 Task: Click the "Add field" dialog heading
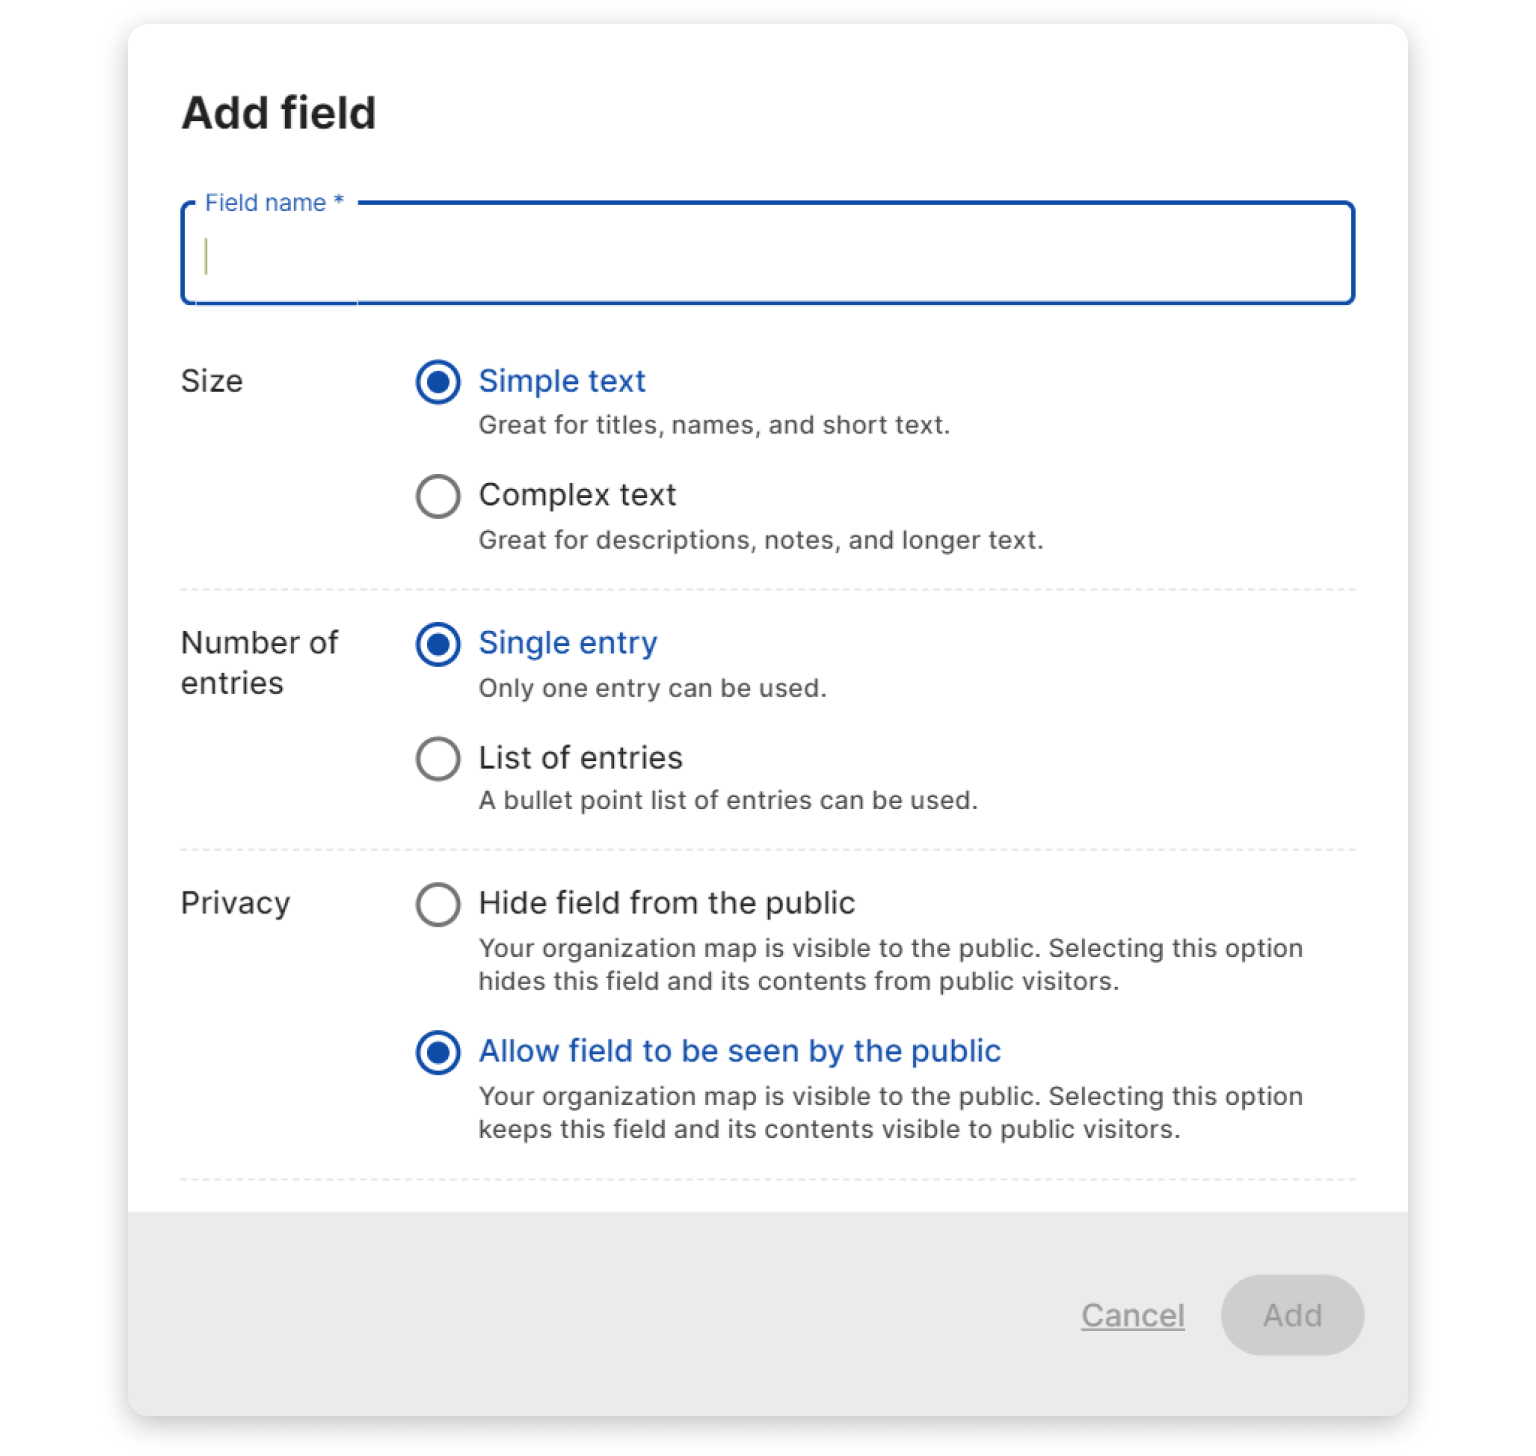click(279, 113)
